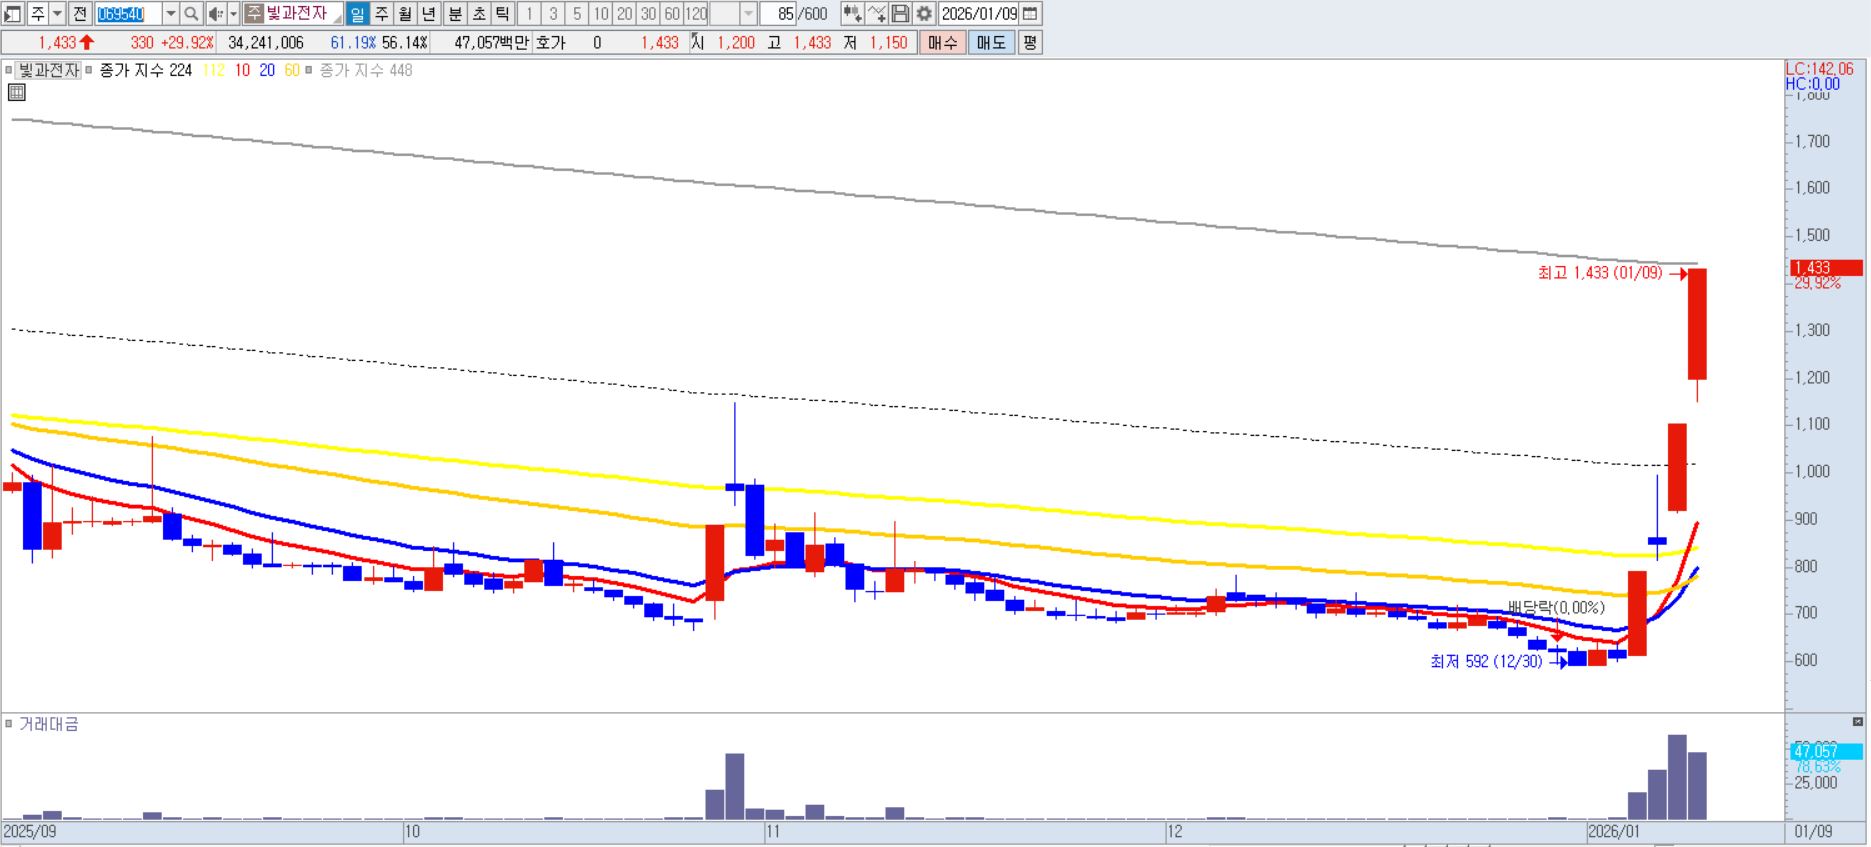Switch to 일 daily chart period
Screen dimensions: 1871x847
pyautogui.click(x=357, y=14)
